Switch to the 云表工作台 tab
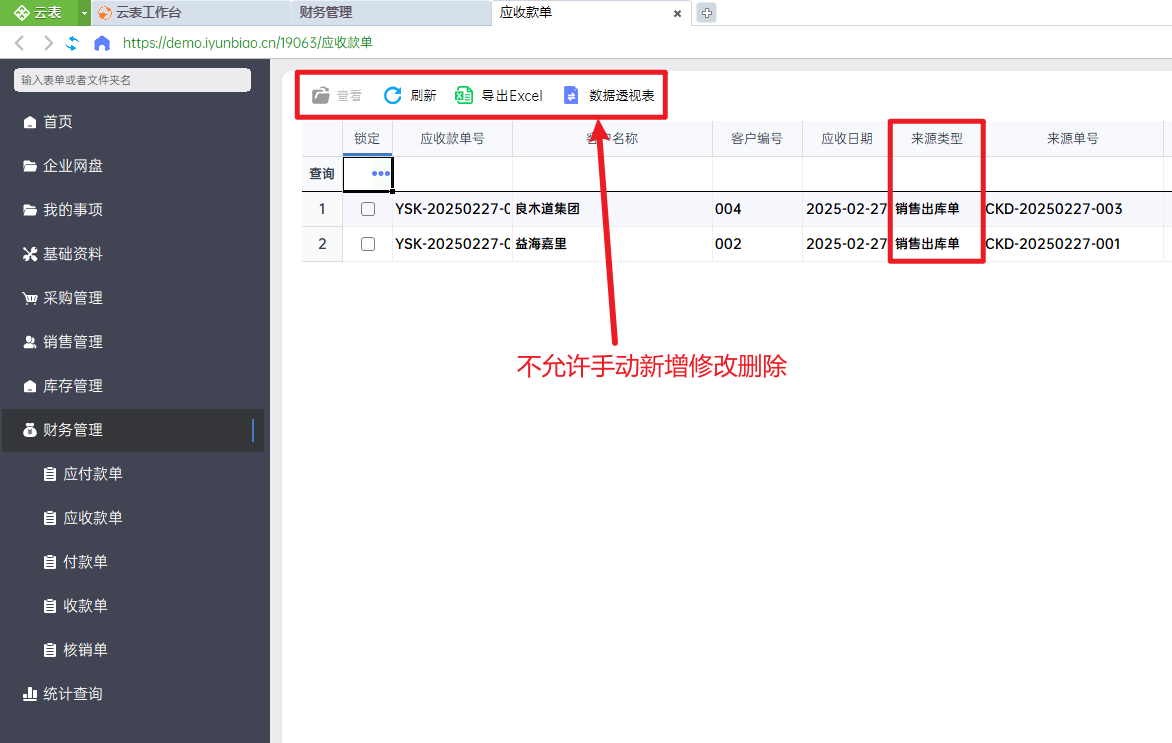 (x=191, y=13)
